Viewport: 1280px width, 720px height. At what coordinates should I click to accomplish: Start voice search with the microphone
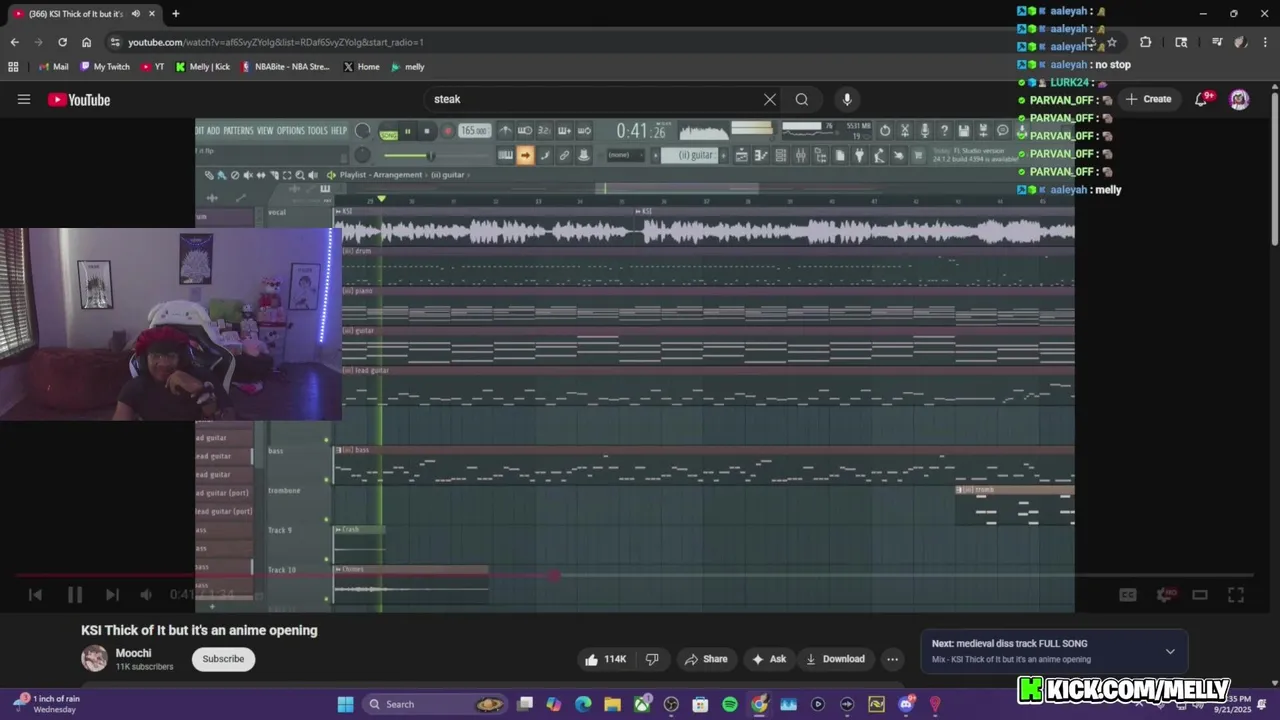[x=847, y=99]
